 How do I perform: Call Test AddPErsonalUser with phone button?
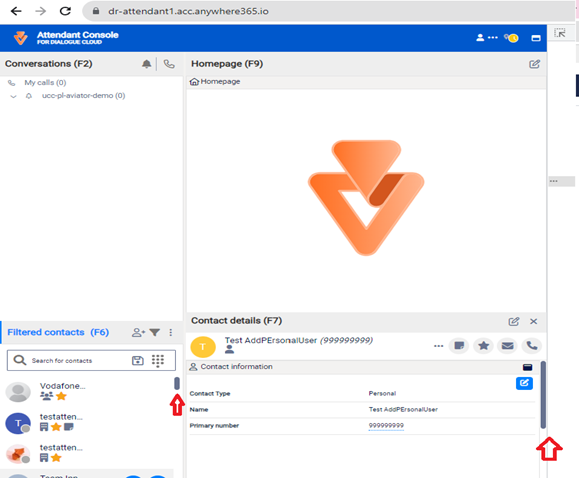point(532,346)
